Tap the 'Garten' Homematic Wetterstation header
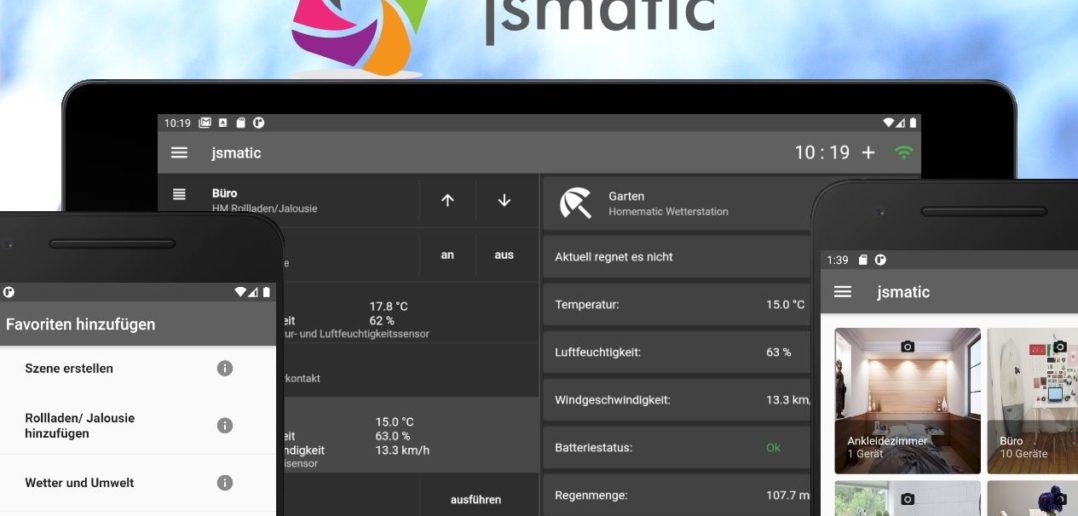This screenshot has height=516, width=1078. pos(676,203)
